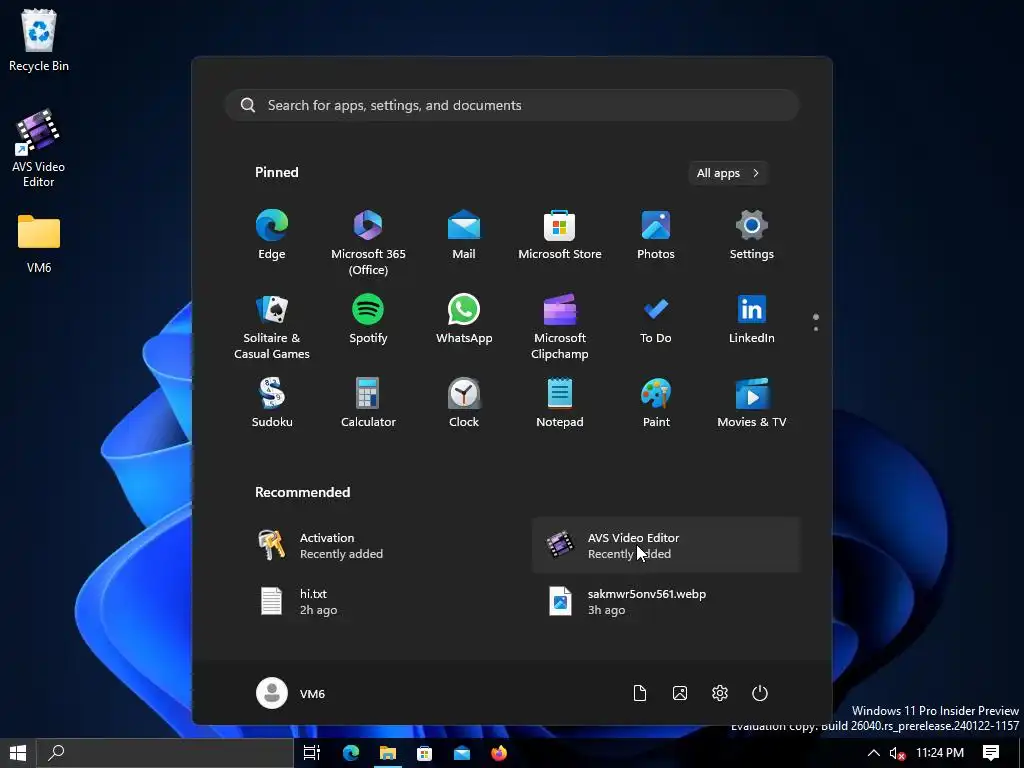This screenshot has width=1024, height=768.
Task: Open Paint
Action: 656,403
